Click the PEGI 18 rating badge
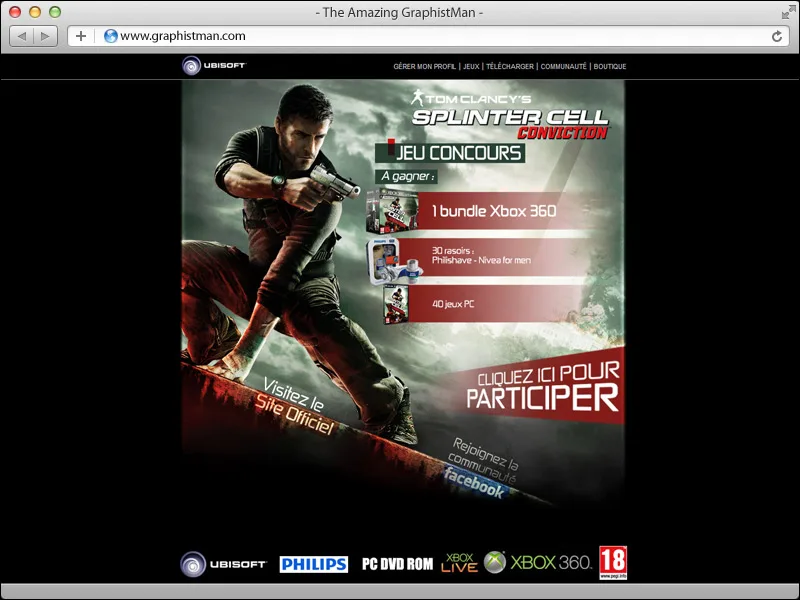 tap(613, 563)
